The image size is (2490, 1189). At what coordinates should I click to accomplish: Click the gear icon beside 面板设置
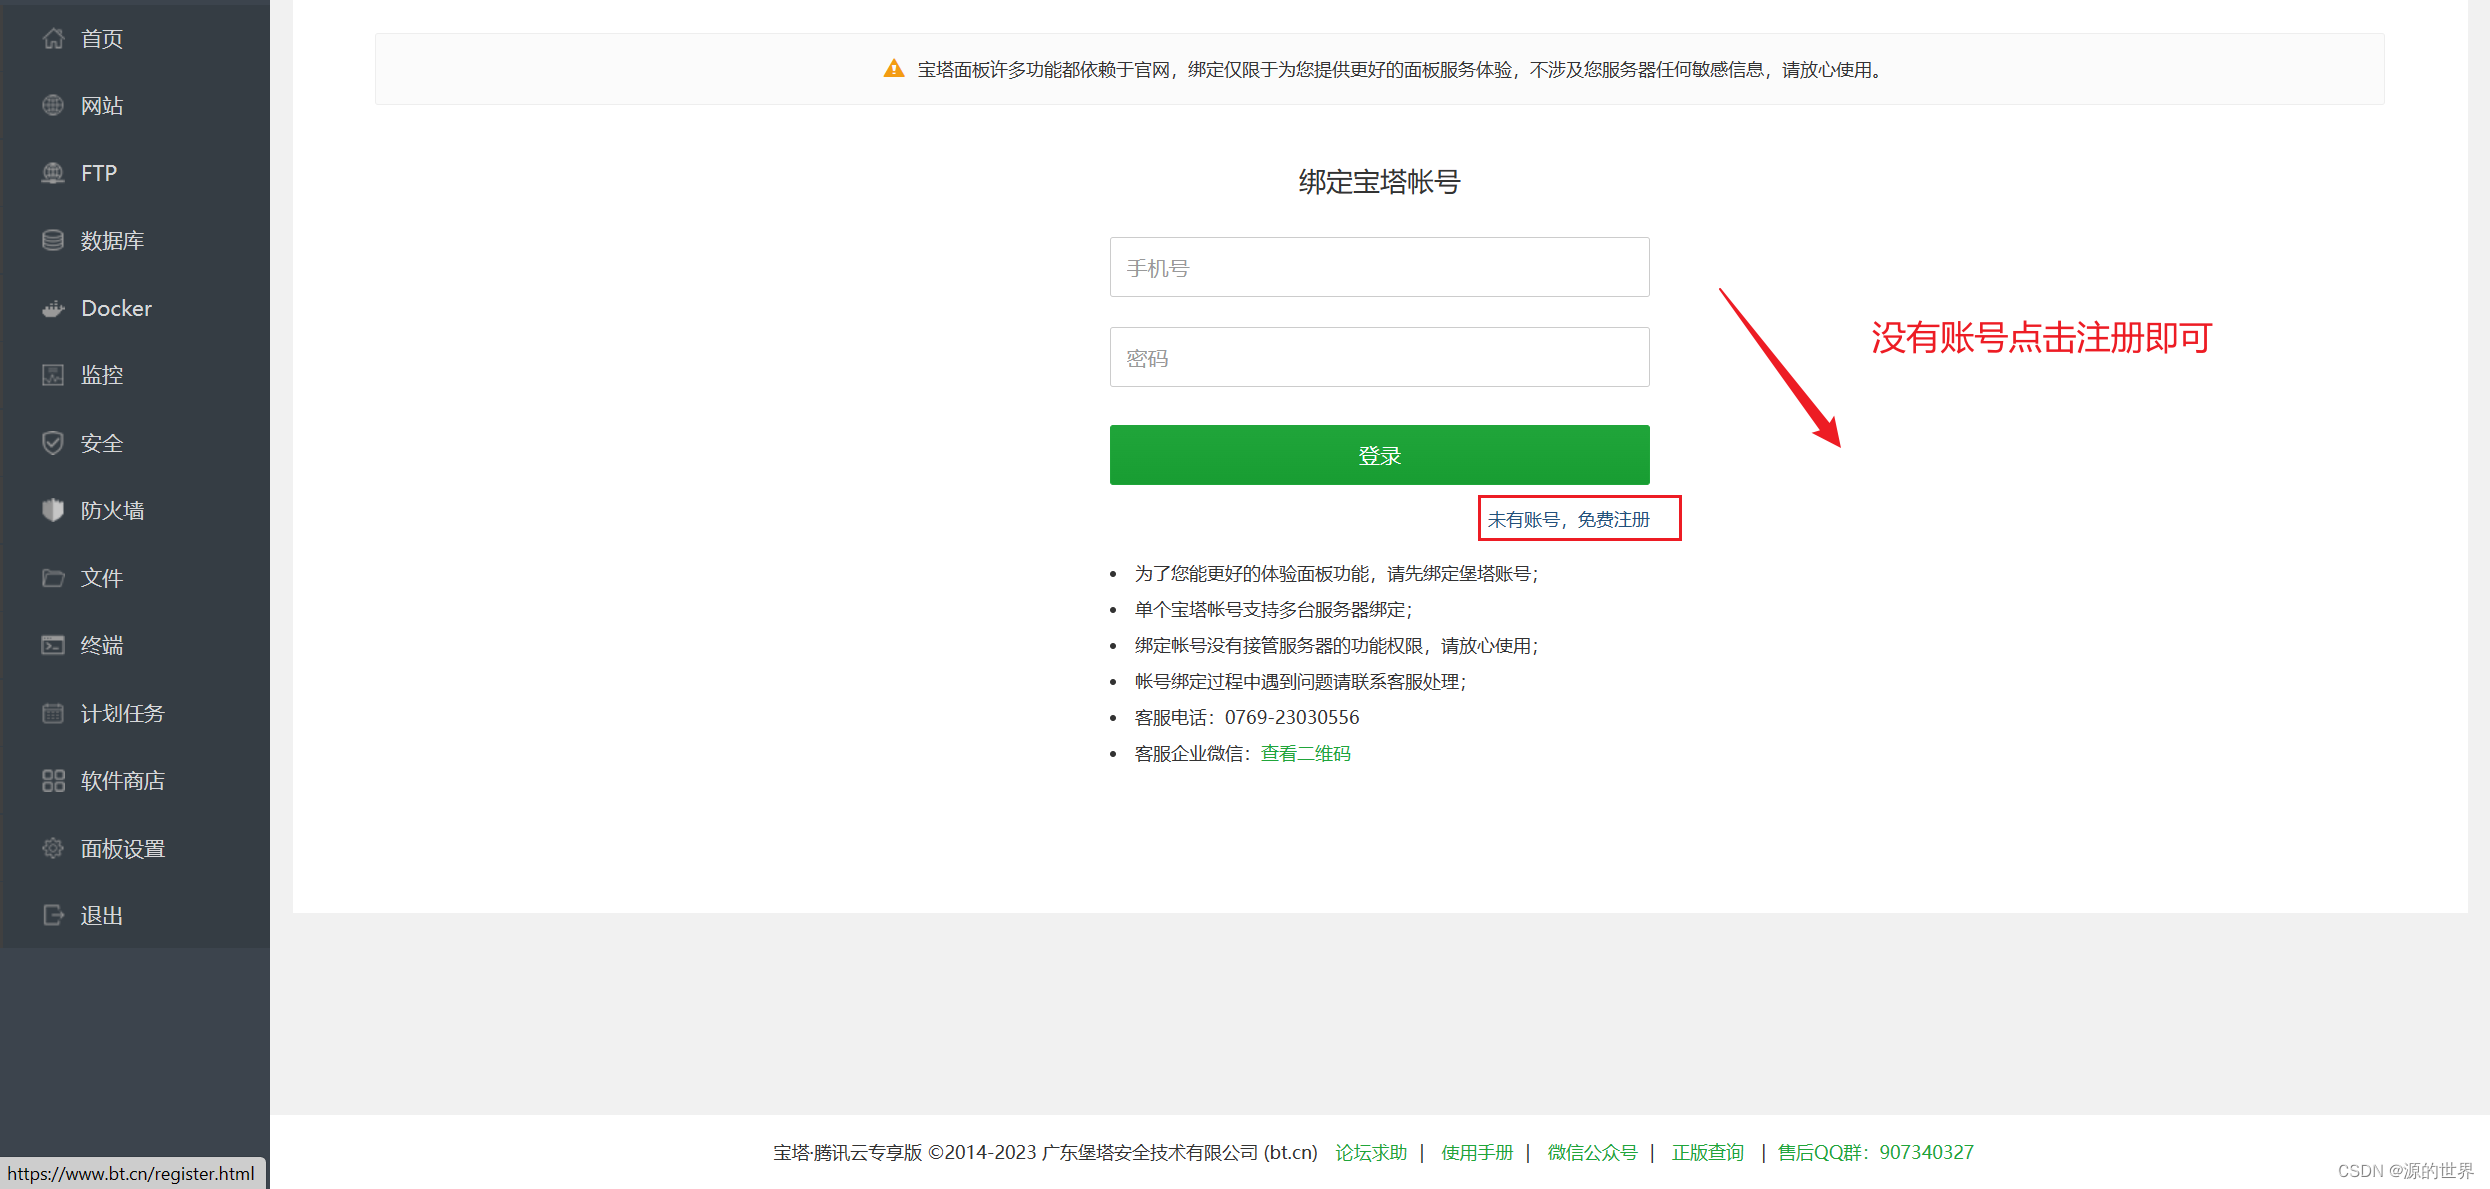point(53,848)
